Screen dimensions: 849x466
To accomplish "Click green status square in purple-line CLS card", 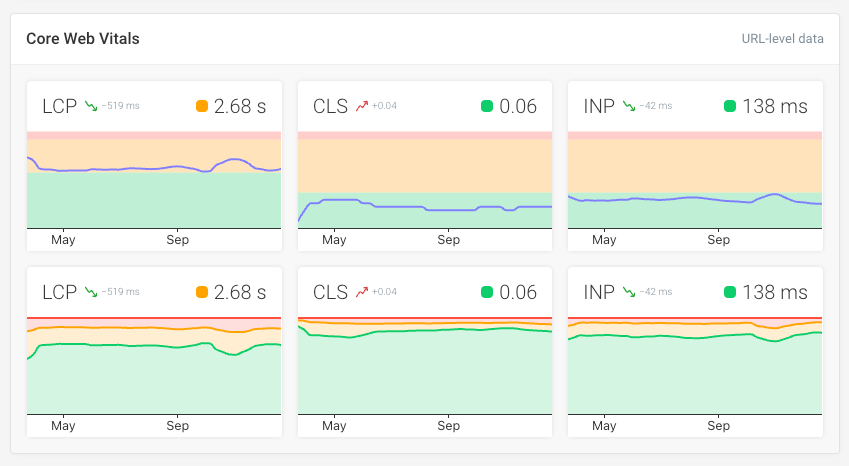I will coord(487,106).
